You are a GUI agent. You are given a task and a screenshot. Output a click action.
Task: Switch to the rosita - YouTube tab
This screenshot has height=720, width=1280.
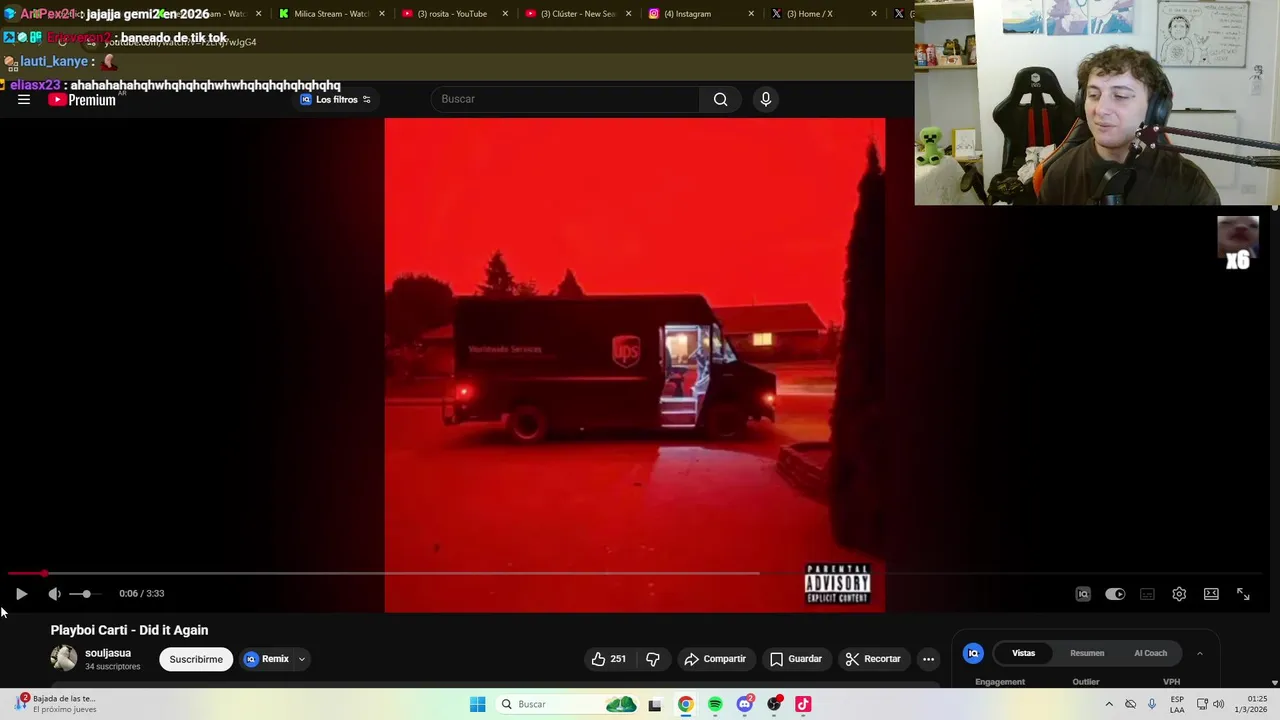pos(453,14)
